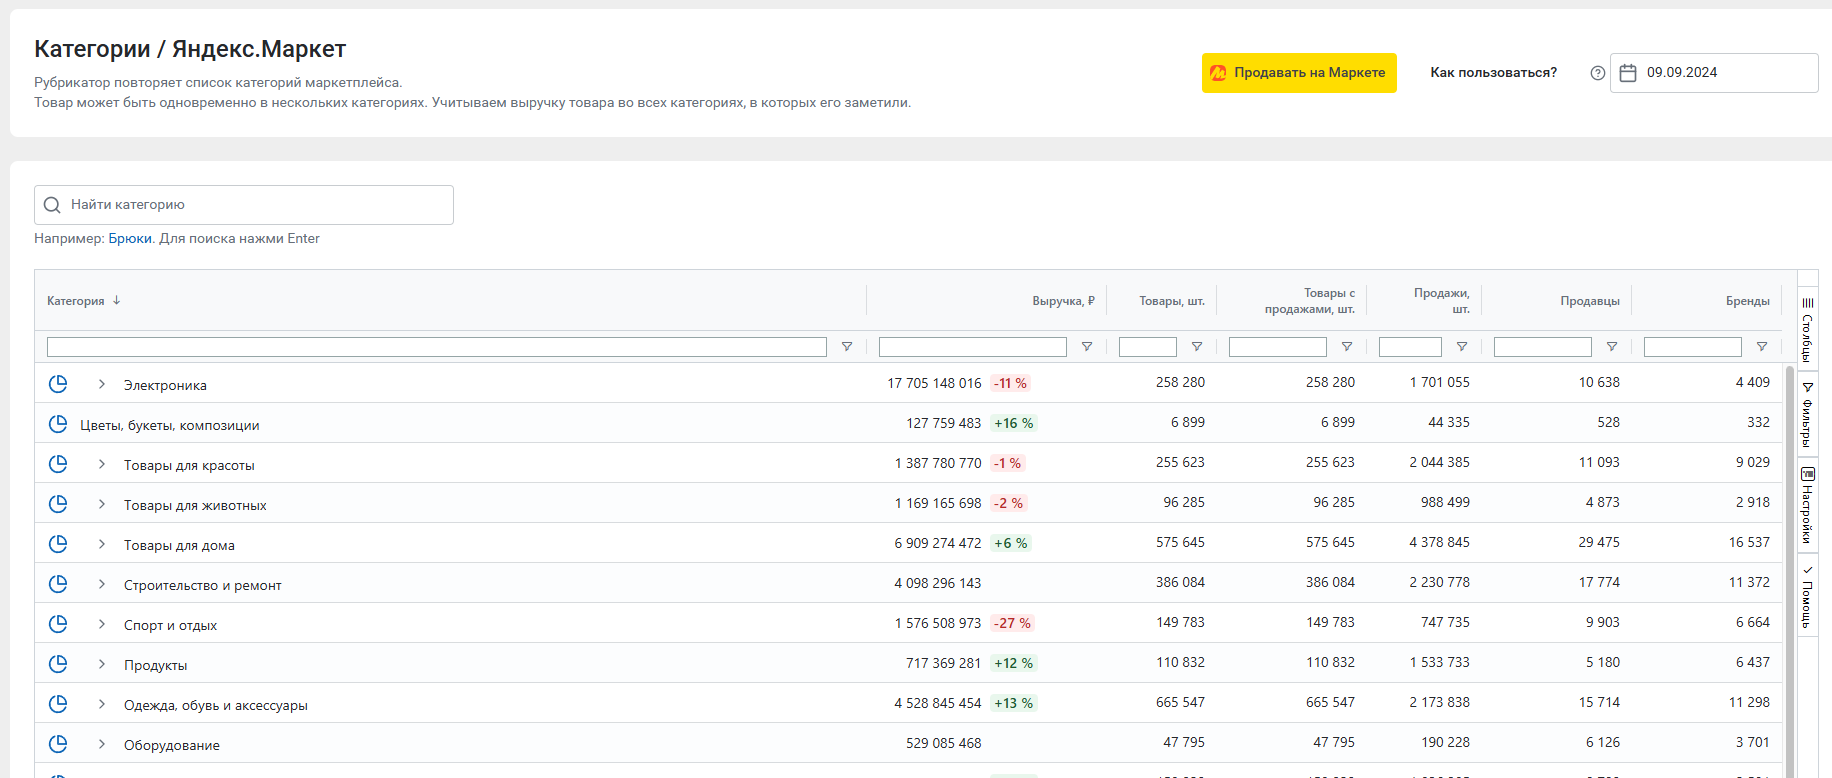Focus the Бренды column filter input

pos(1693,347)
